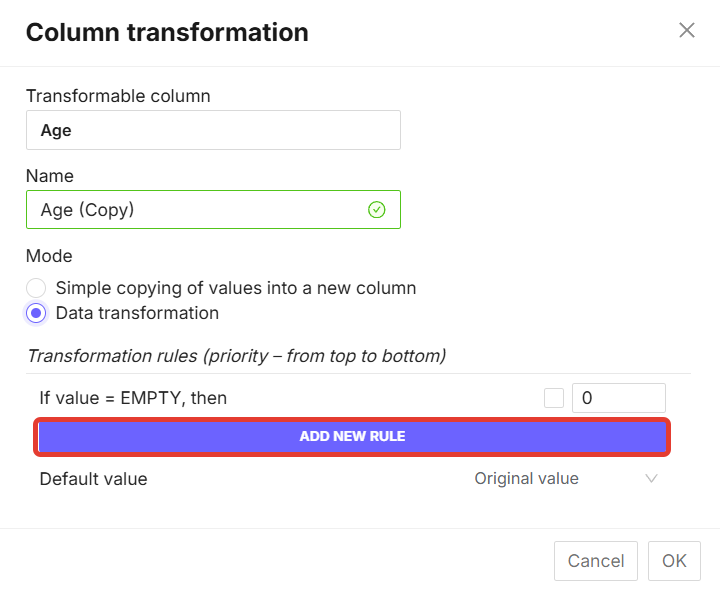Focus the Name field containing Age (Copy)

click(200, 210)
